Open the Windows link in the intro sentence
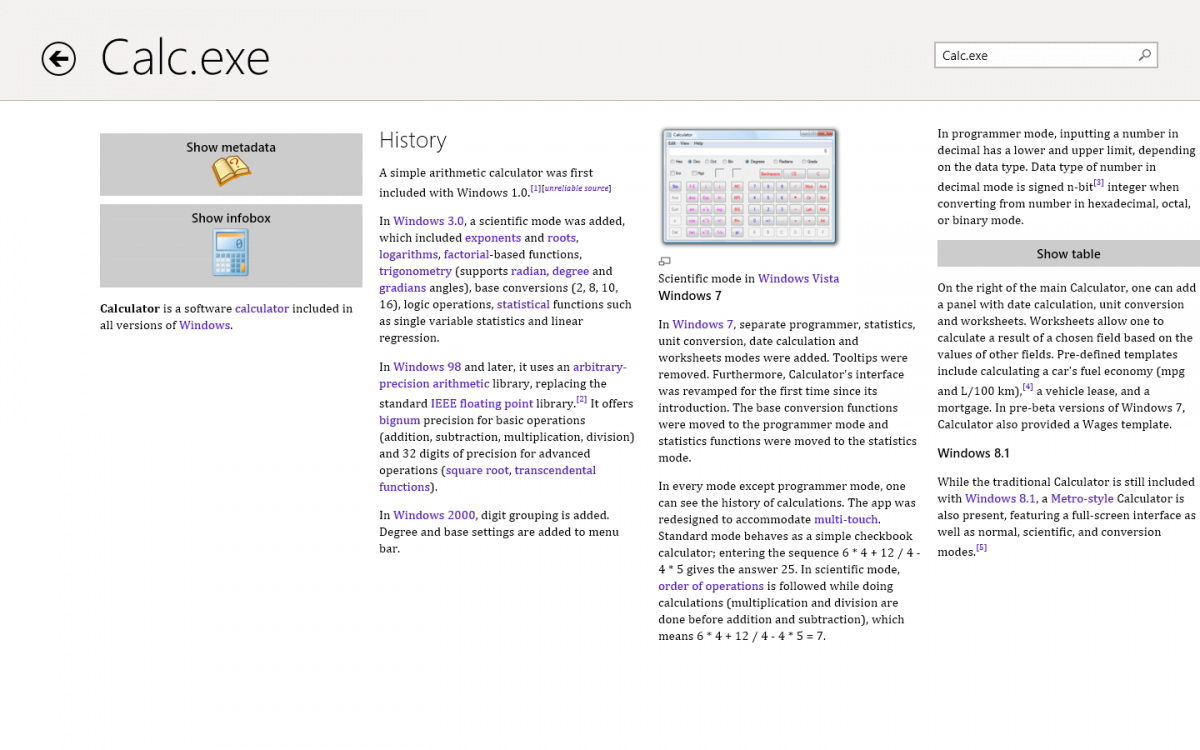Viewport: 1200px width, 750px height. [204, 325]
